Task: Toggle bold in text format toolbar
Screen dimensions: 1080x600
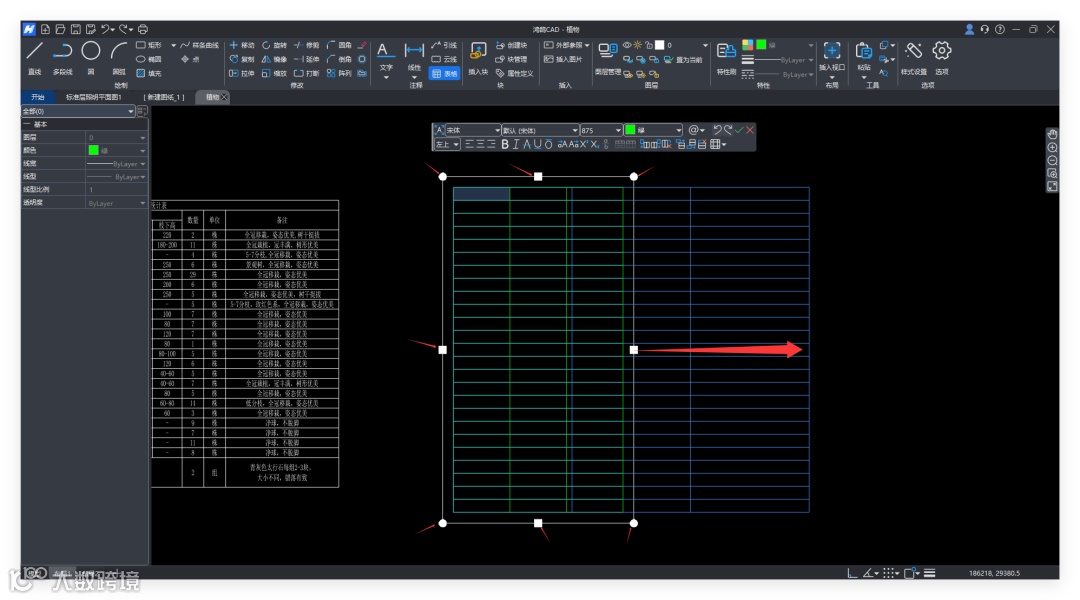Action: 505,145
